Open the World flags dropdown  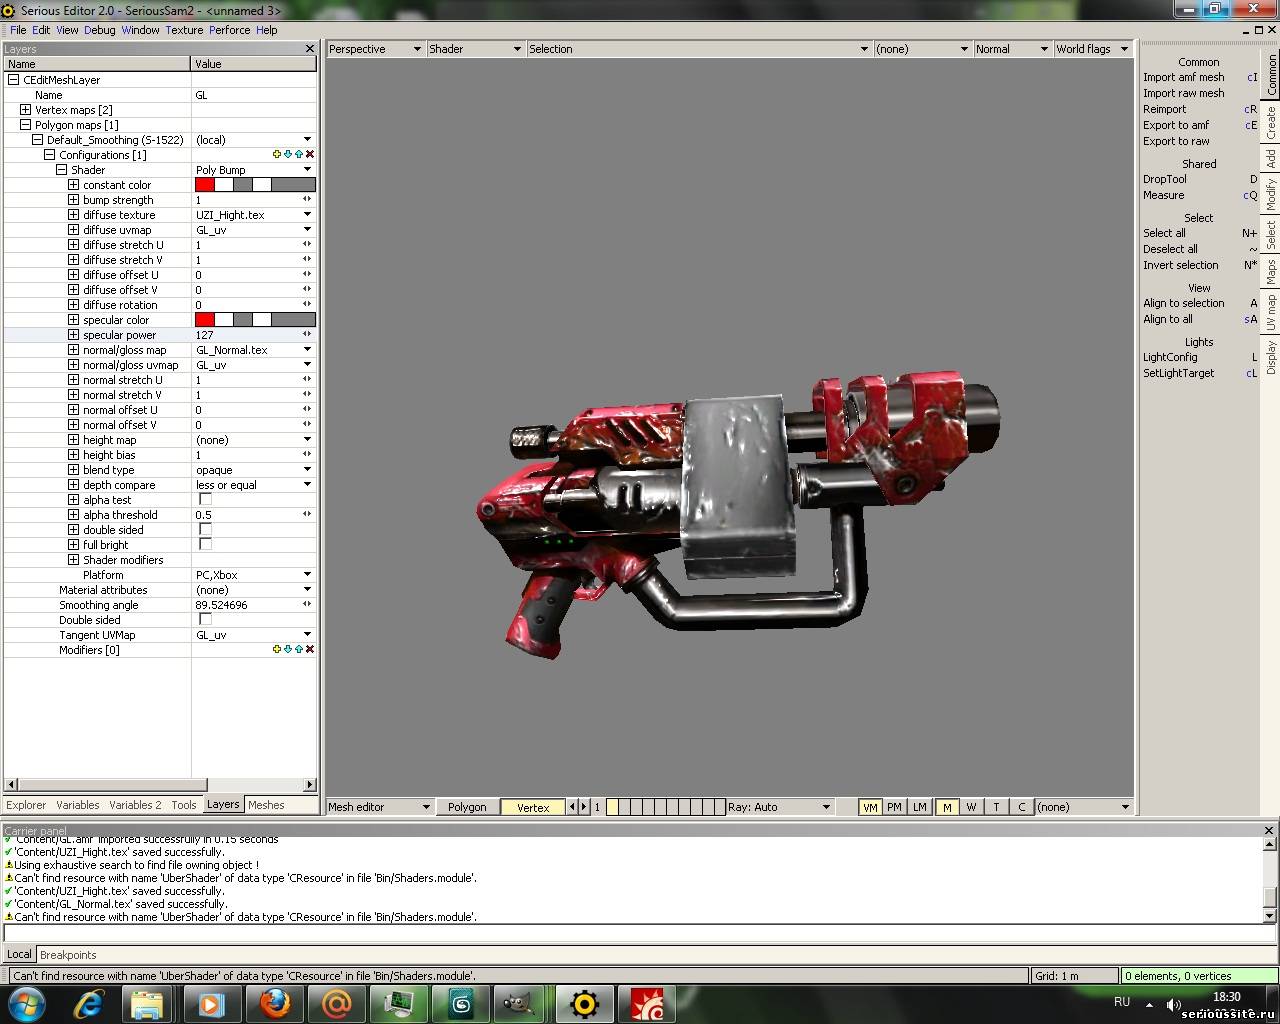1092,49
